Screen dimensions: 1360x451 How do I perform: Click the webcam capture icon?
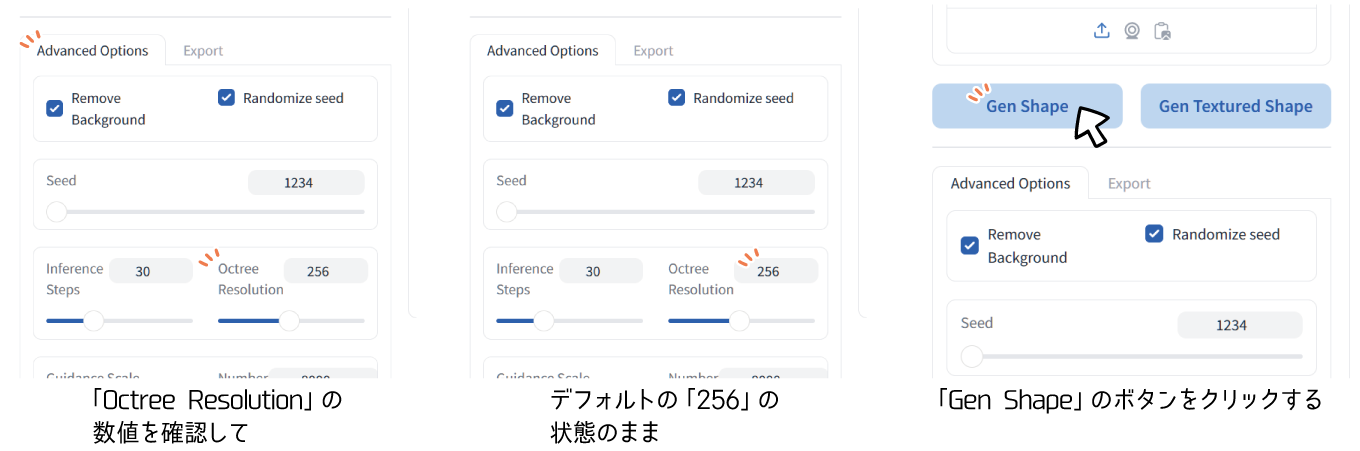coord(1131,31)
